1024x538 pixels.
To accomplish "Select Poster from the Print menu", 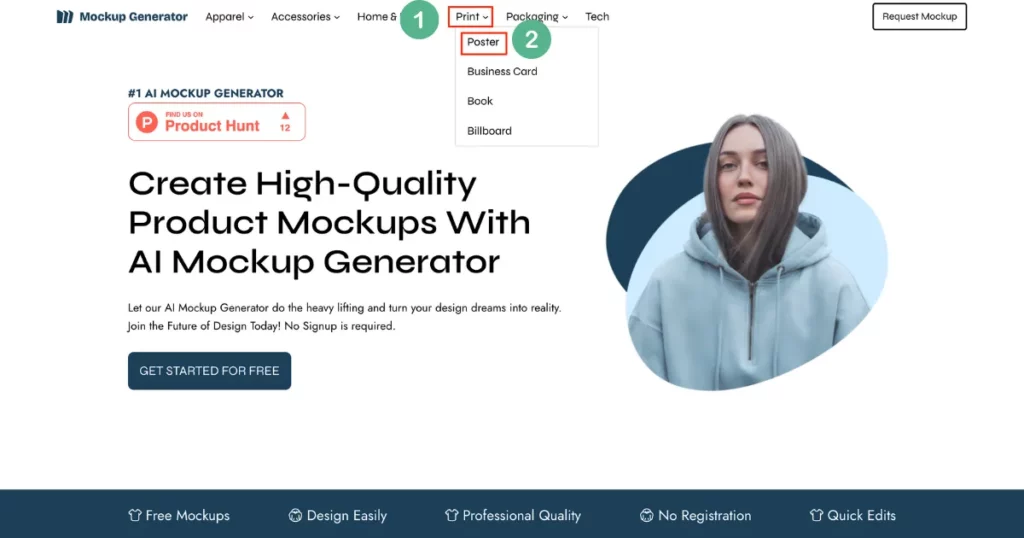I will tap(483, 42).
